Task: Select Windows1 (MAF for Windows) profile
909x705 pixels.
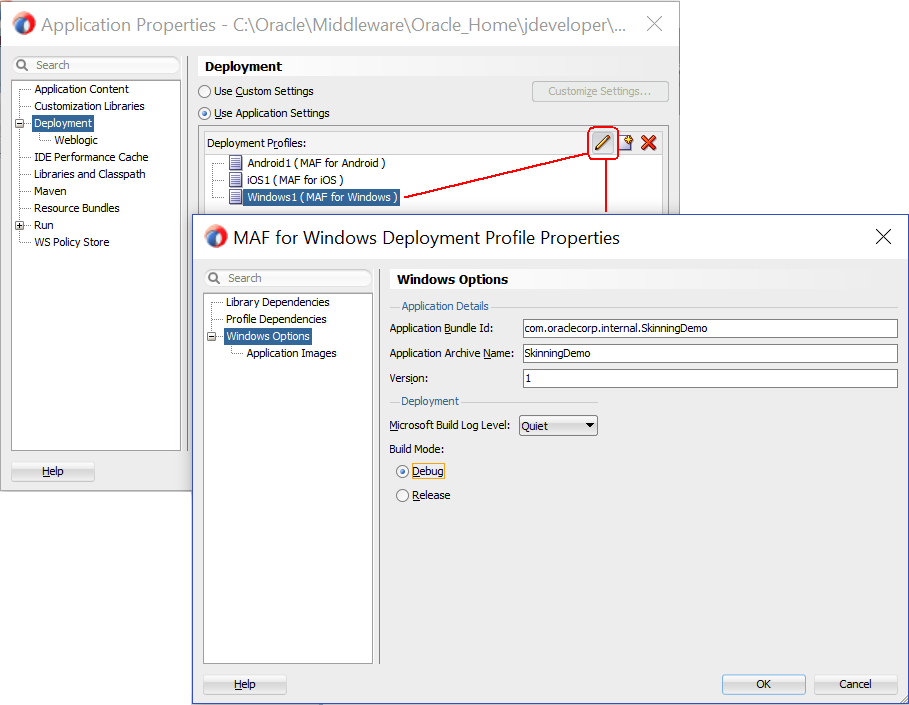Action: click(322, 197)
